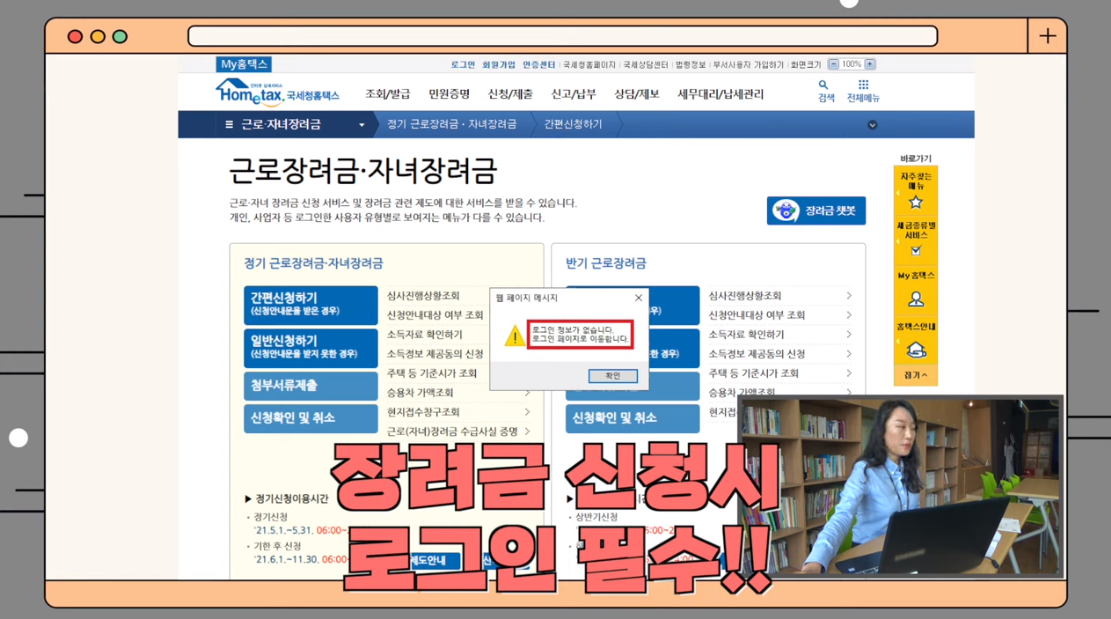Click the 부서사용자 가입하기 link

pos(748,64)
